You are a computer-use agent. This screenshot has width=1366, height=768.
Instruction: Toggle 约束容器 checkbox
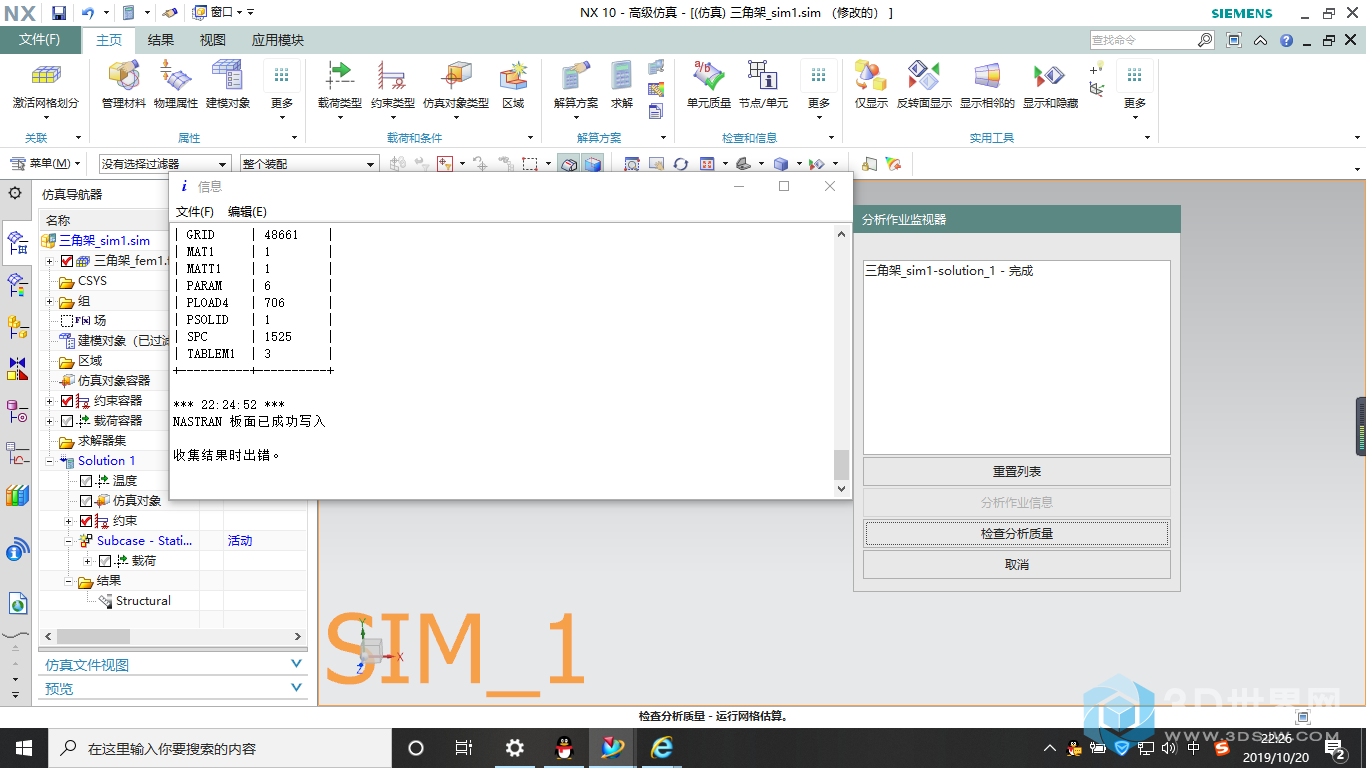tap(68, 401)
